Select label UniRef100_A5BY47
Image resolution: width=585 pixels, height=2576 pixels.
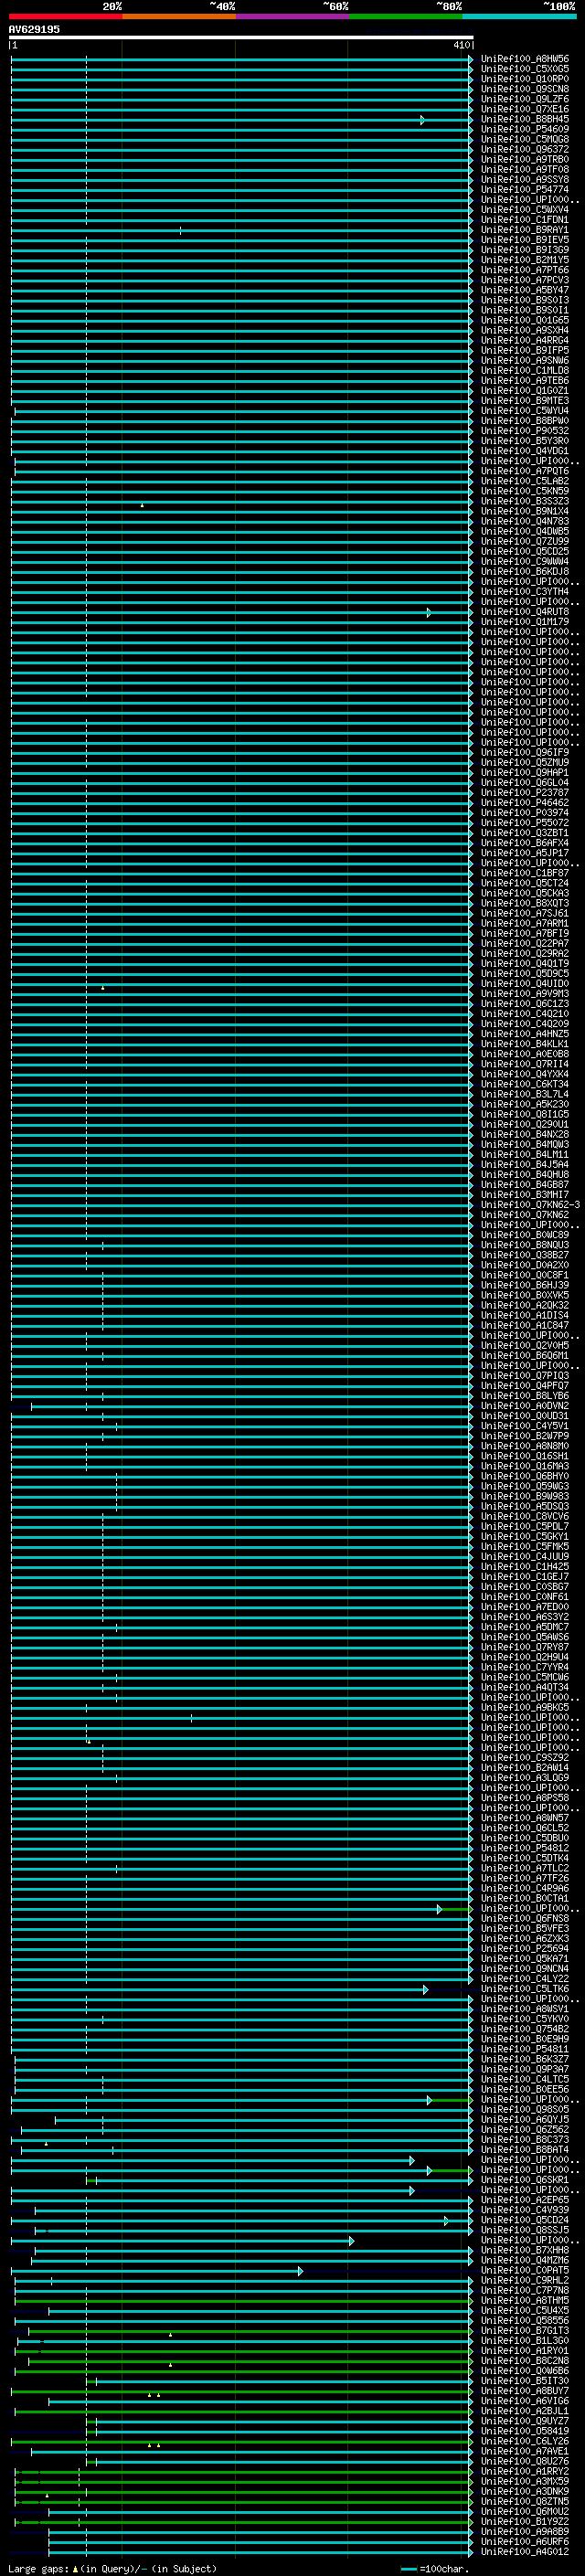[x=525, y=290]
